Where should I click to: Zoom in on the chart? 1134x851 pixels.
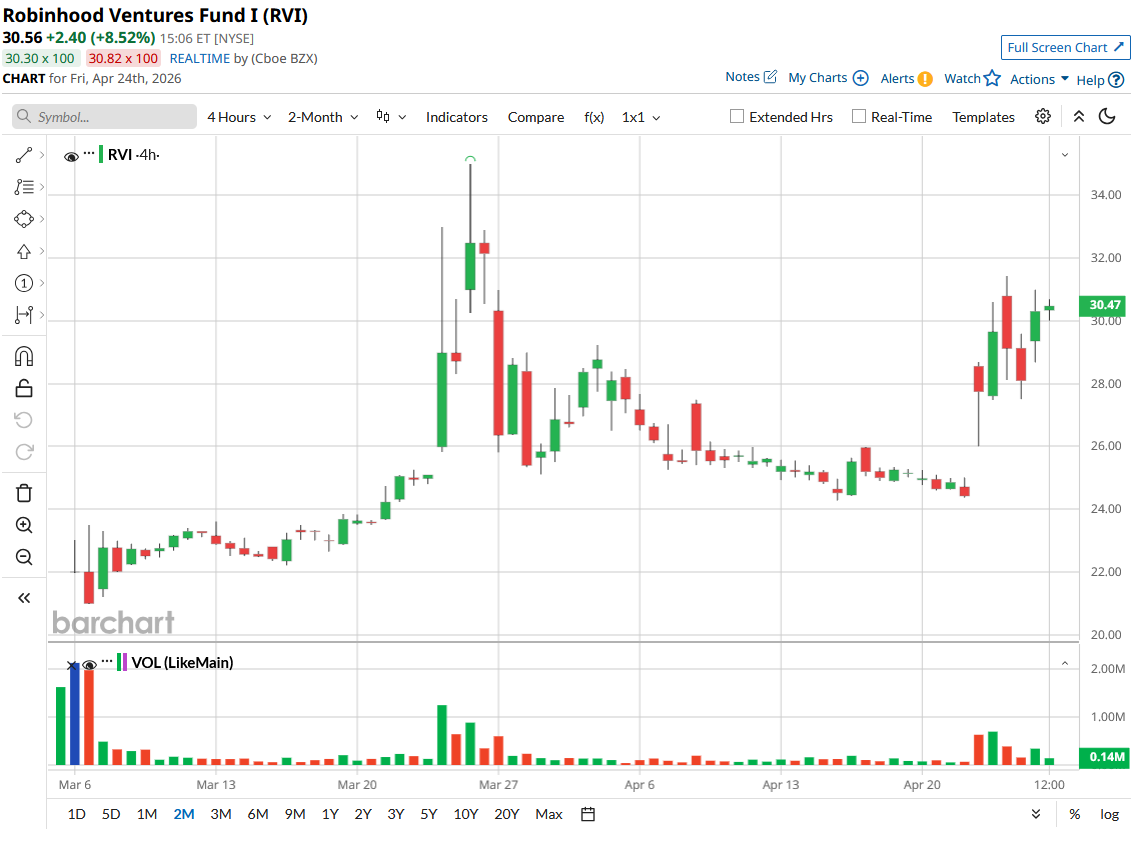(x=24, y=524)
